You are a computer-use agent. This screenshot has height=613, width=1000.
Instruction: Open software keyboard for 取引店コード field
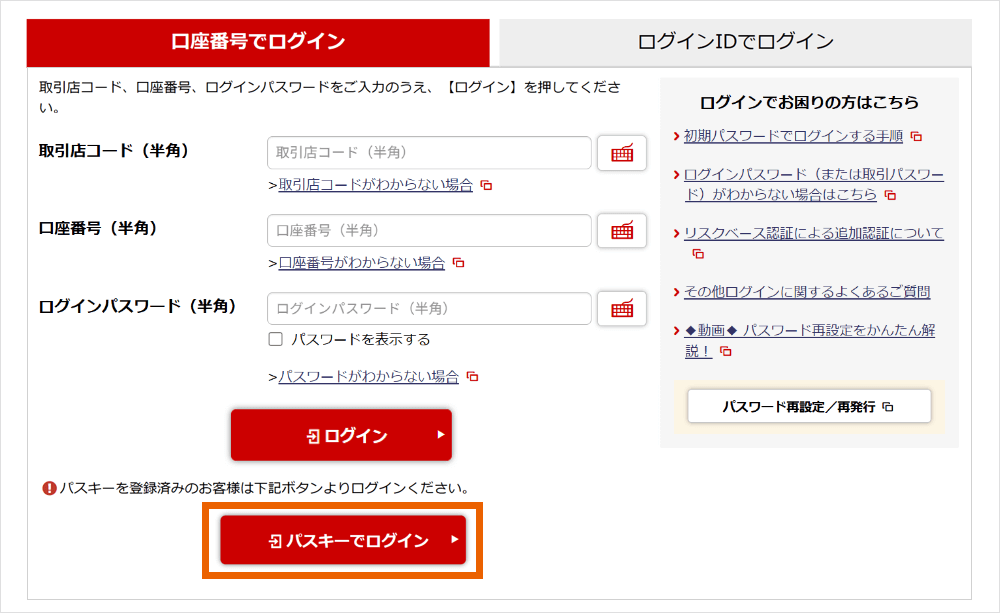click(622, 153)
